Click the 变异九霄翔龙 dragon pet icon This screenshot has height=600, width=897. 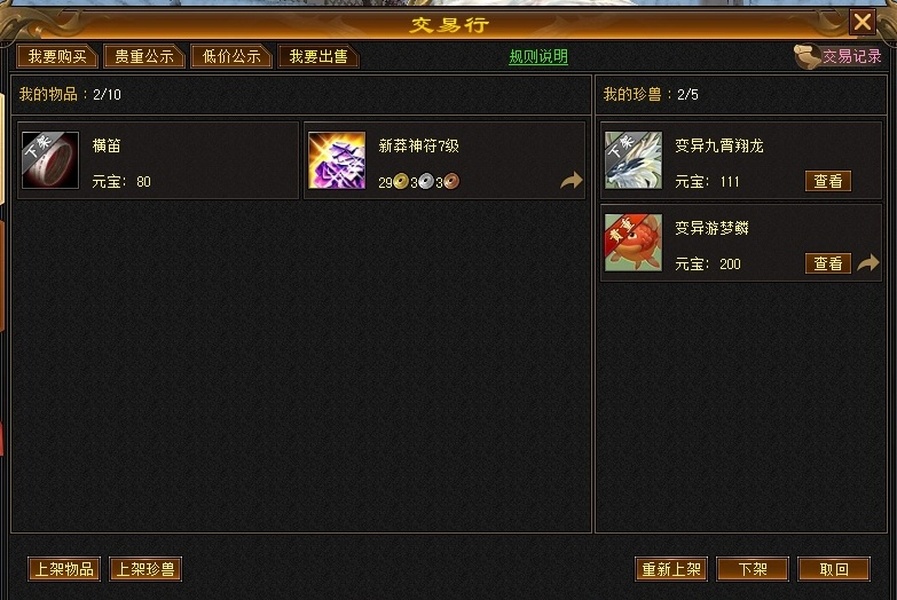pyautogui.click(x=634, y=160)
